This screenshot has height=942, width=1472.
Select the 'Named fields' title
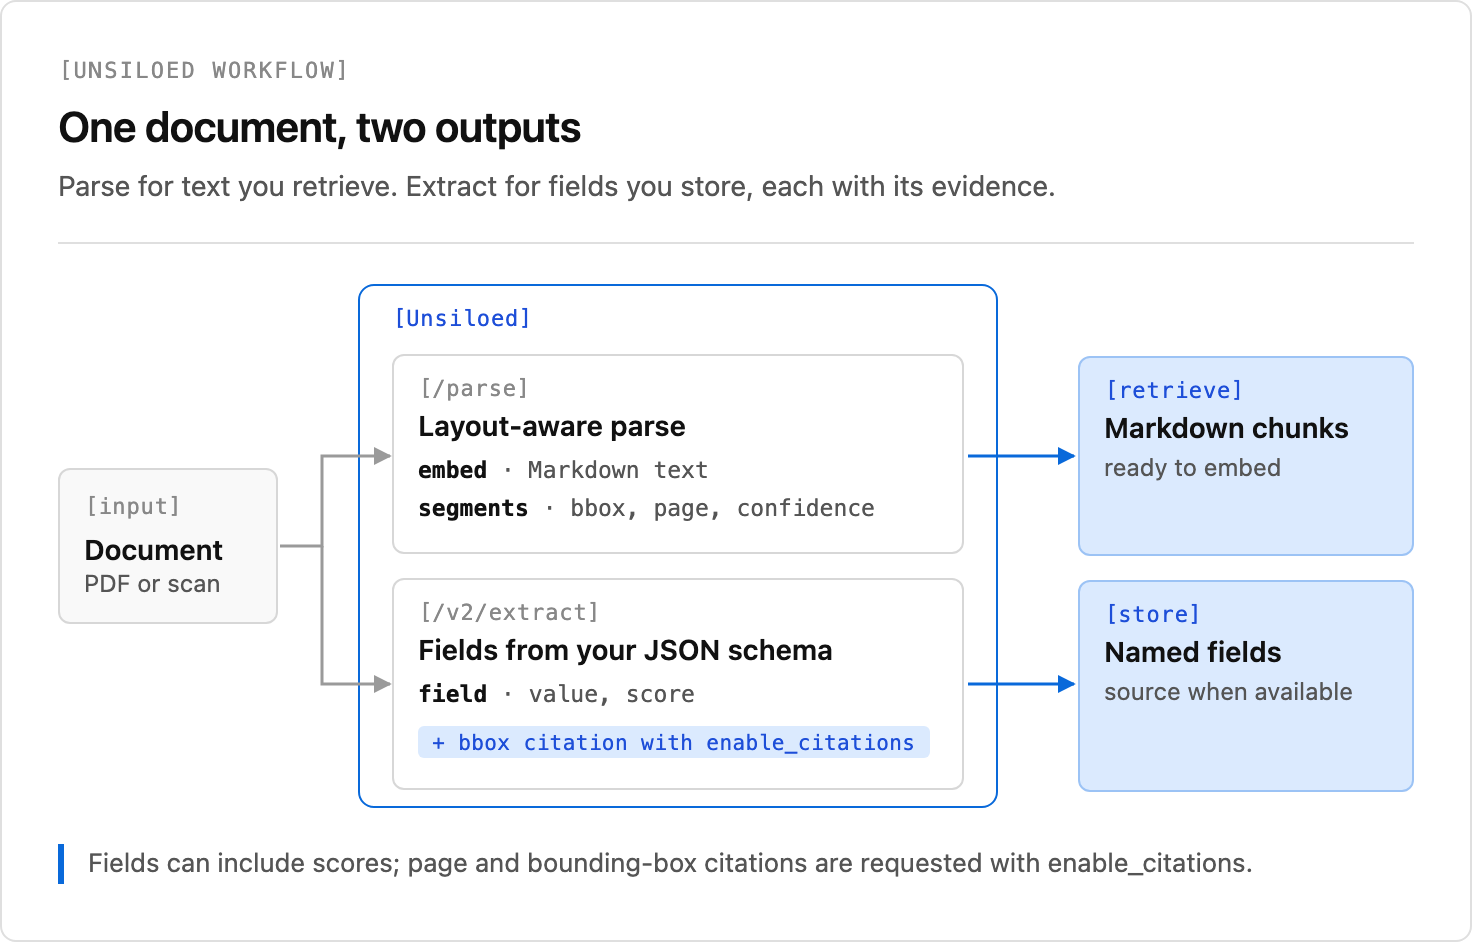point(1193,653)
